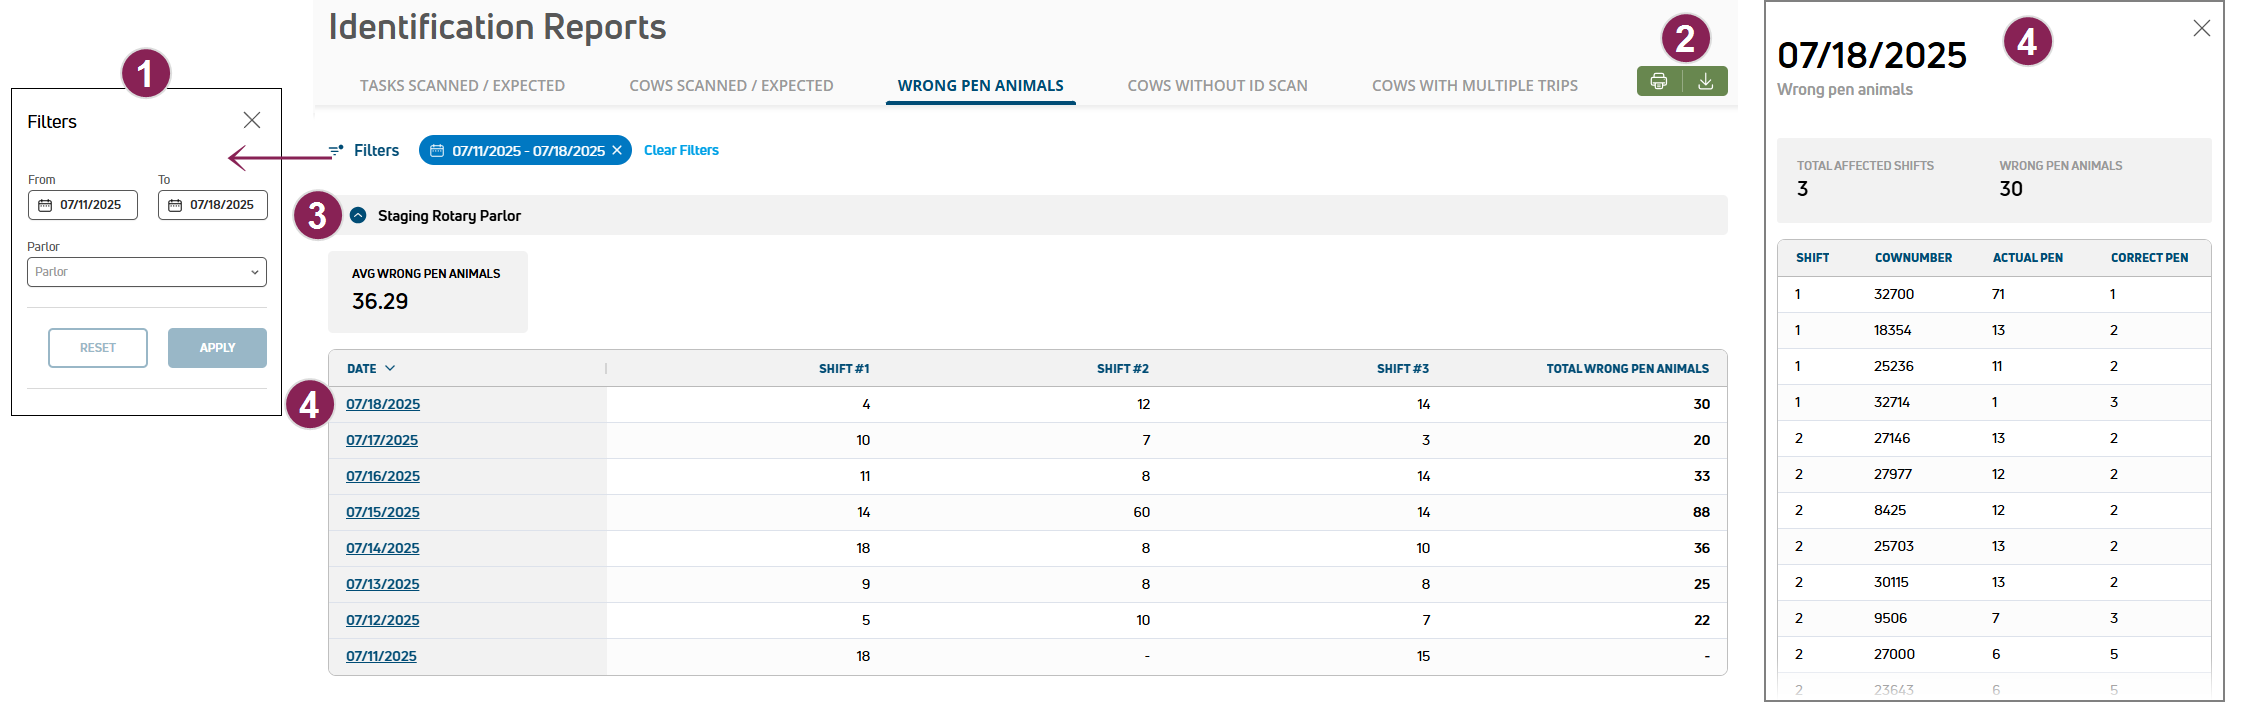Switch to Cows Without ID Scan tab
Viewport: 2244px width, 713px height.
1217,86
